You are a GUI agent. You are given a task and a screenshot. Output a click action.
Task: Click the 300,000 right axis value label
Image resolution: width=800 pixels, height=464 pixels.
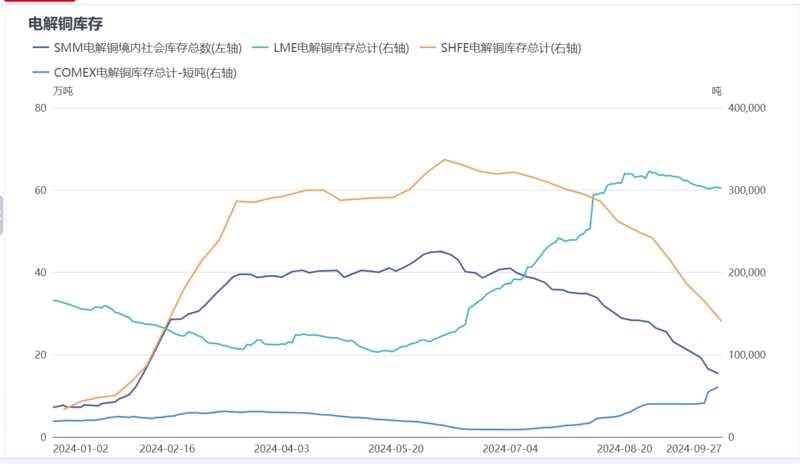tap(745, 190)
